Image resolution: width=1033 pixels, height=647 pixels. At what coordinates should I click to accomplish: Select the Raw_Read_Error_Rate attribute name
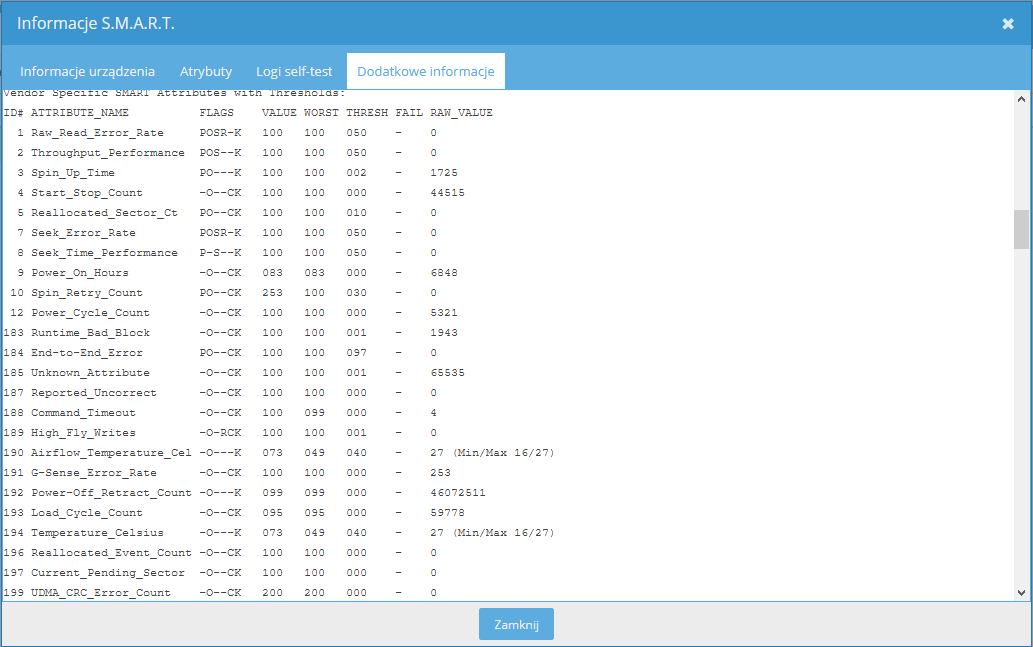click(x=98, y=133)
